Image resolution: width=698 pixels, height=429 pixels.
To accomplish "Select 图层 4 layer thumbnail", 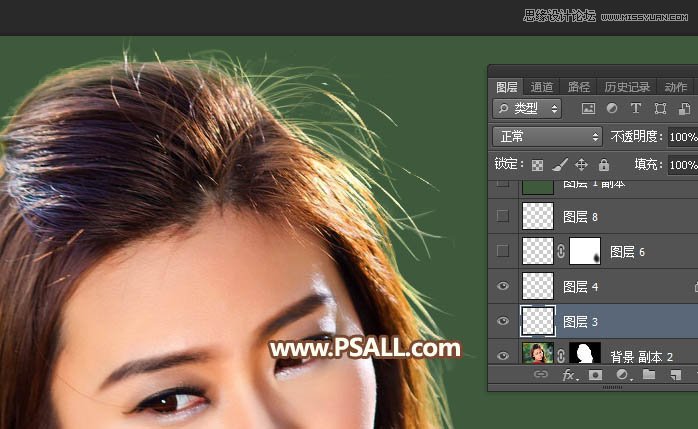I will [x=538, y=286].
